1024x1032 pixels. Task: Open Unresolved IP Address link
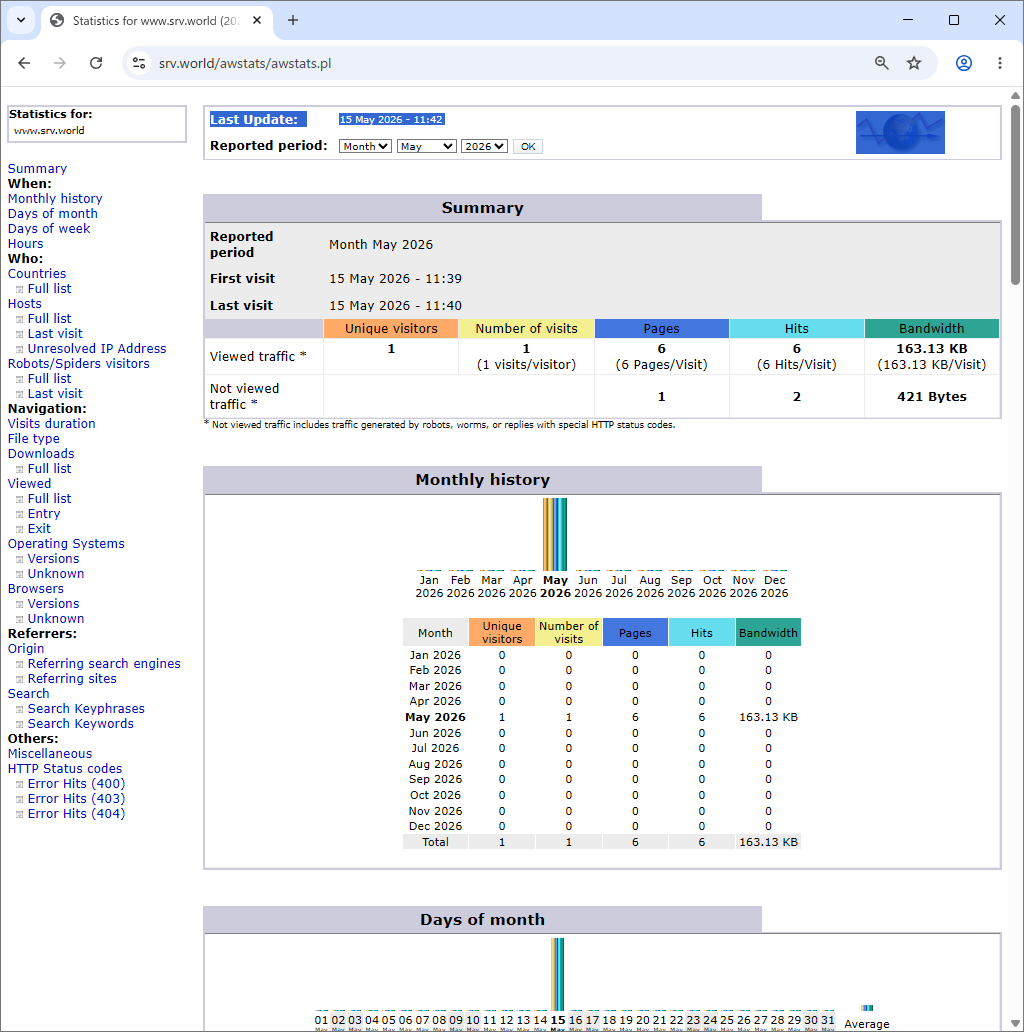tap(97, 348)
